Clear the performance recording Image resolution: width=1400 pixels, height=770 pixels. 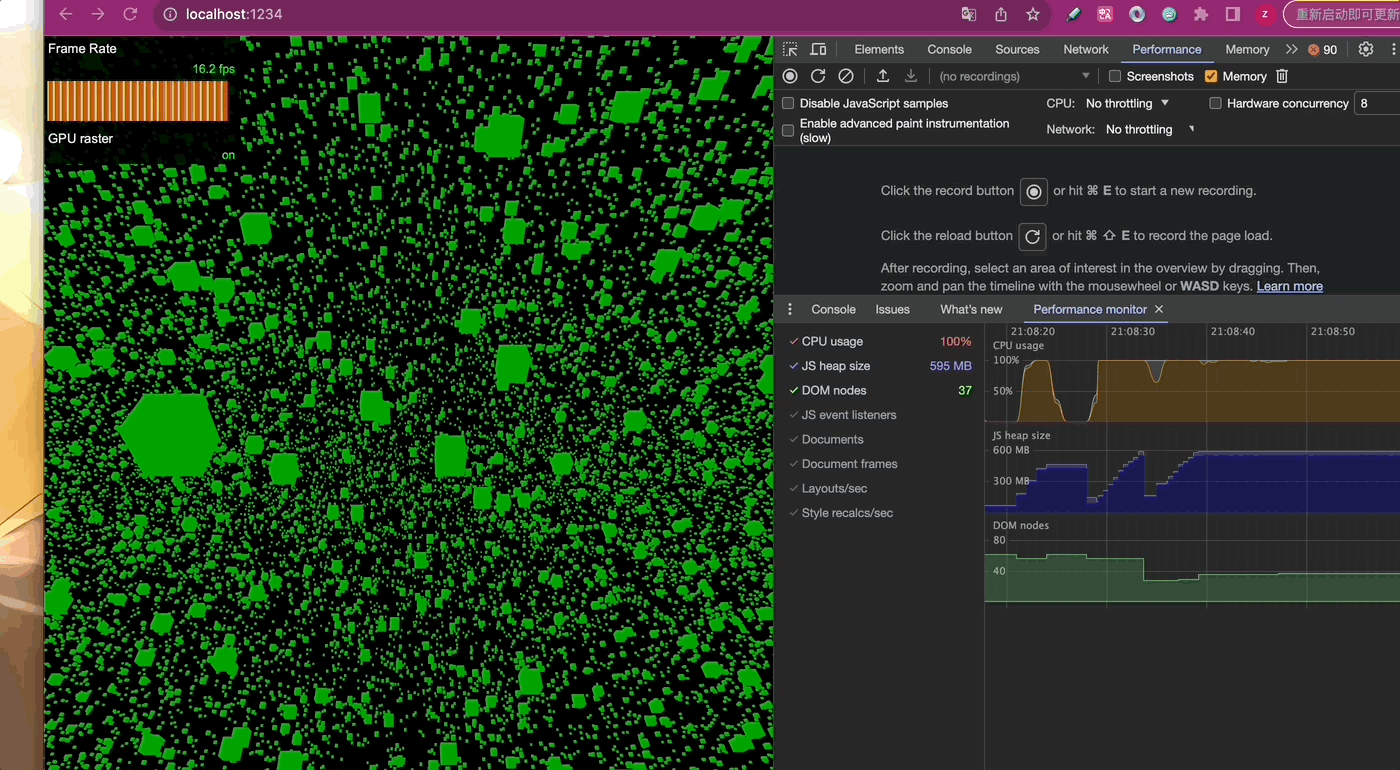coord(846,76)
